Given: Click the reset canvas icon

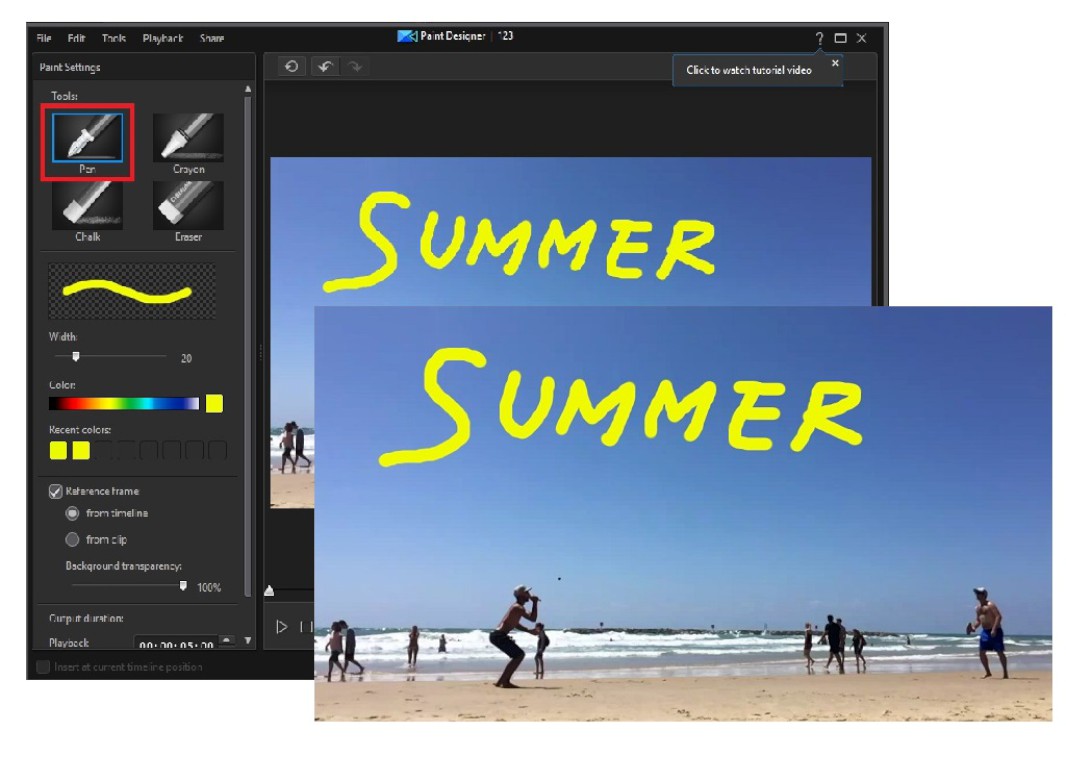Looking at the screenshot, I should [x=291, y=67].
